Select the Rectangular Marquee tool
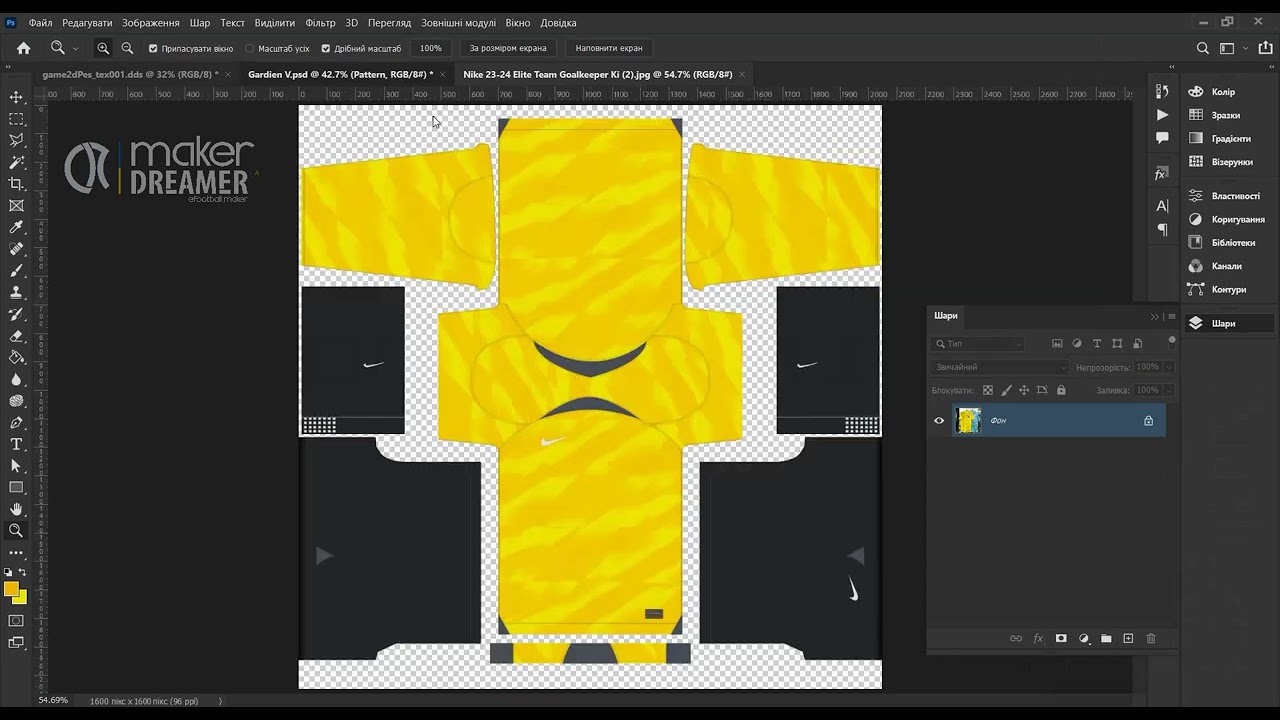This screenshot has width=1280, height=720. coord(16,119)
